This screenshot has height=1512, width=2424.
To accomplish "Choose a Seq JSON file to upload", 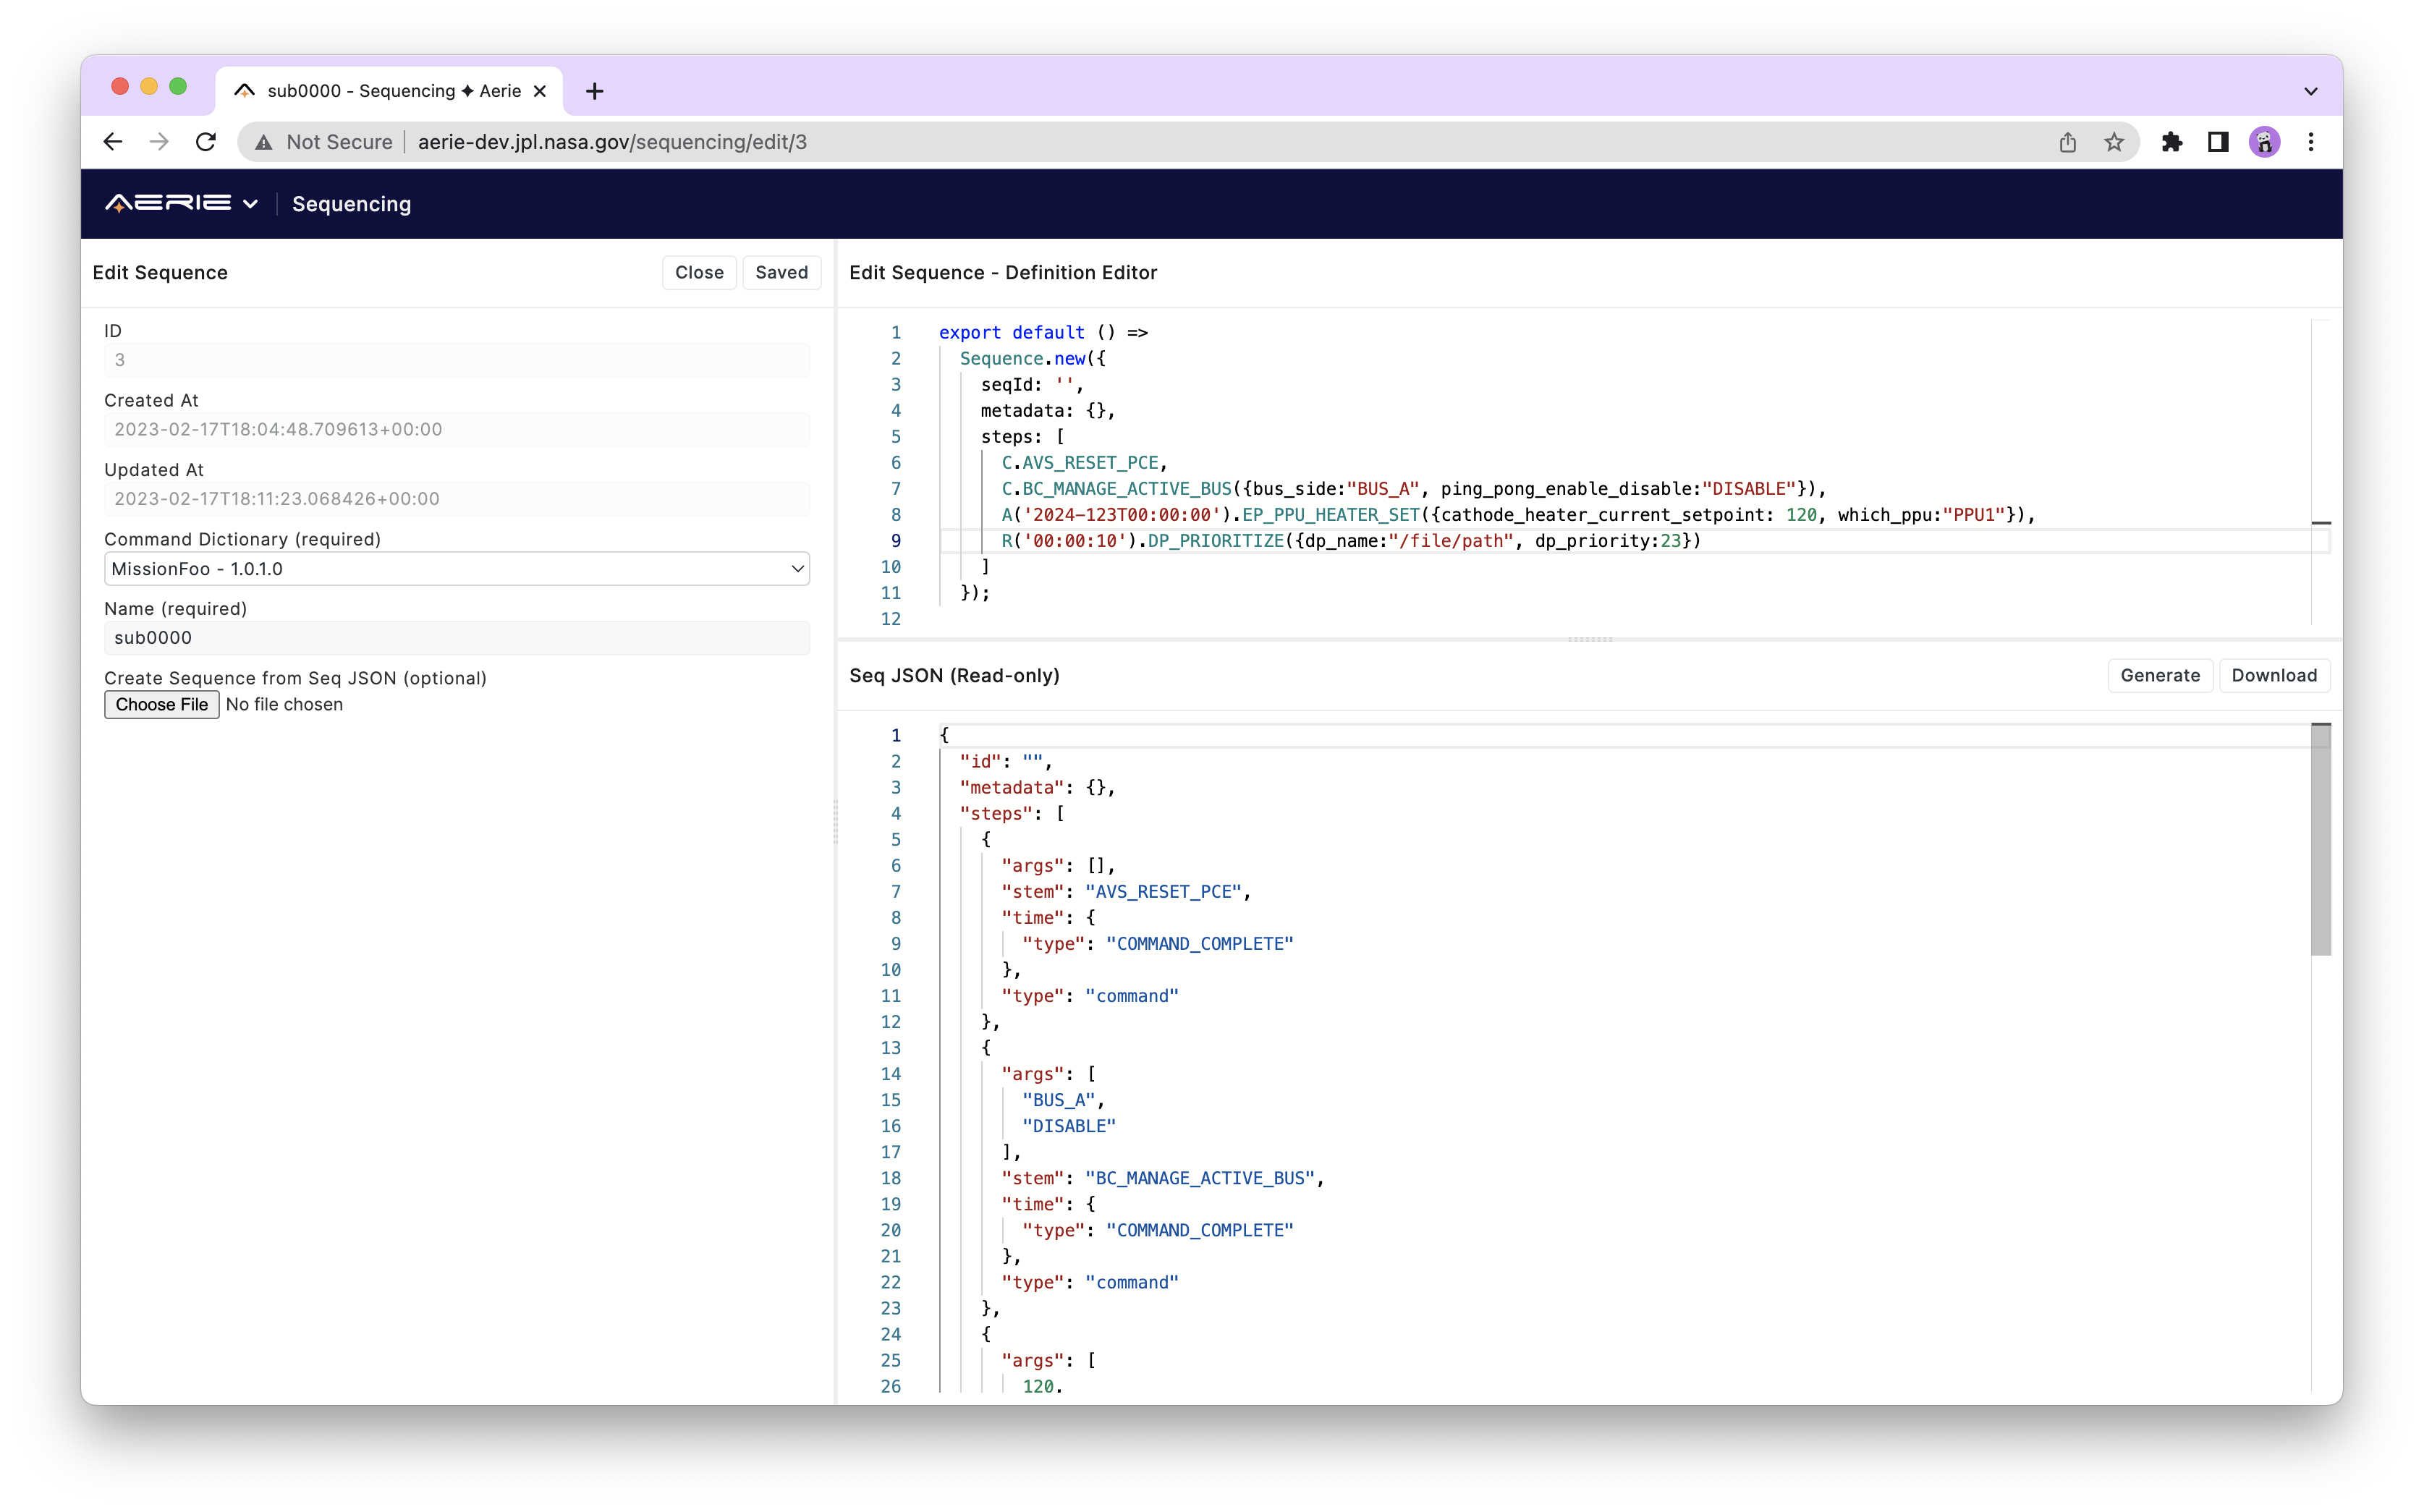I will click(x=161, y=704).
